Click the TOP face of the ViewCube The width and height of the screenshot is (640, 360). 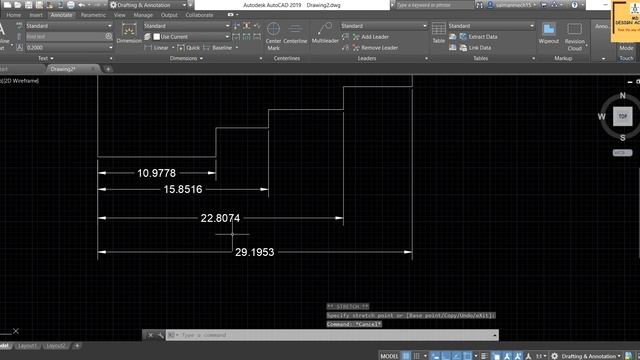click(622, 116)
